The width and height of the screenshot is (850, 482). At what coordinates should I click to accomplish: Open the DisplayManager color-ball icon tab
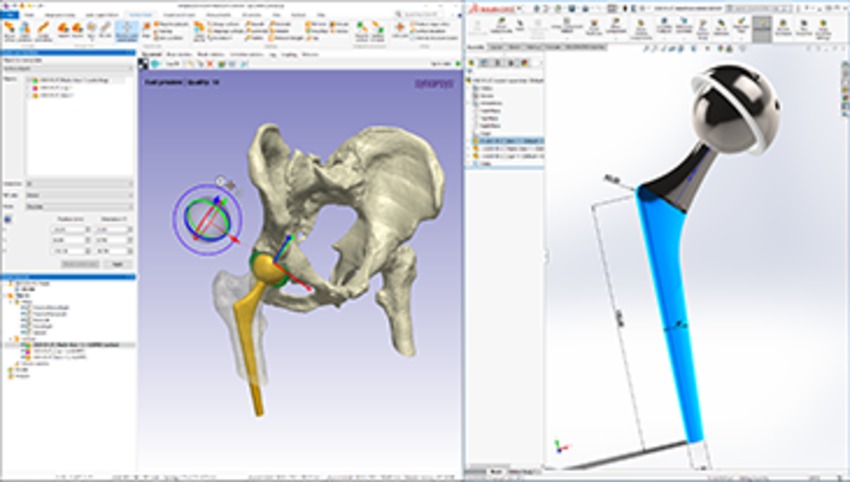click(x=526, y=63)
